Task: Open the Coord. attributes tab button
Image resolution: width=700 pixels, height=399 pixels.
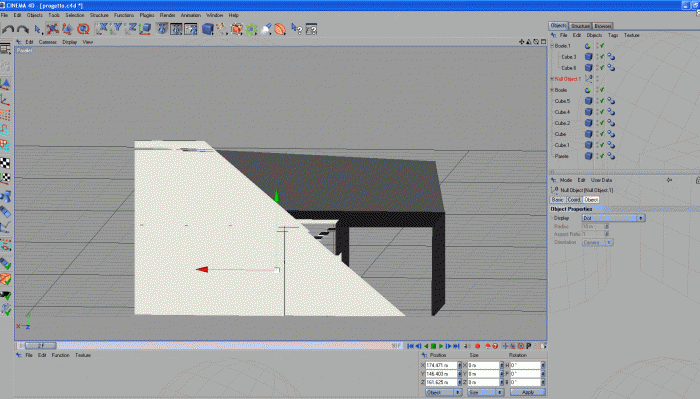Action: 574,200
